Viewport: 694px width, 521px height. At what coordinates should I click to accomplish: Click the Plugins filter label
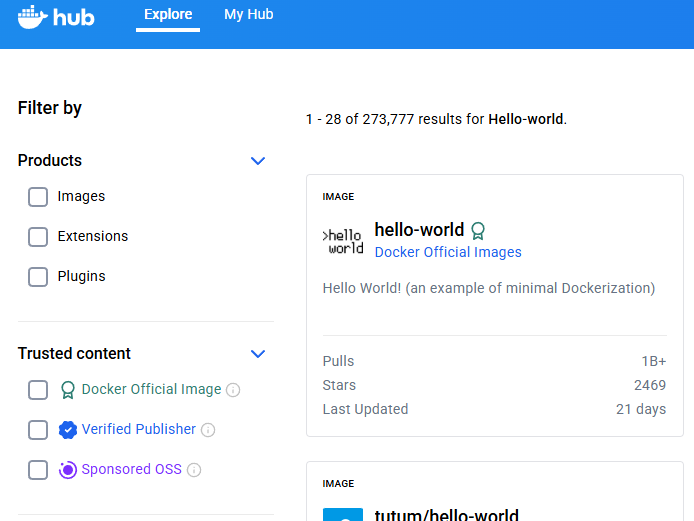click(81, 276)
